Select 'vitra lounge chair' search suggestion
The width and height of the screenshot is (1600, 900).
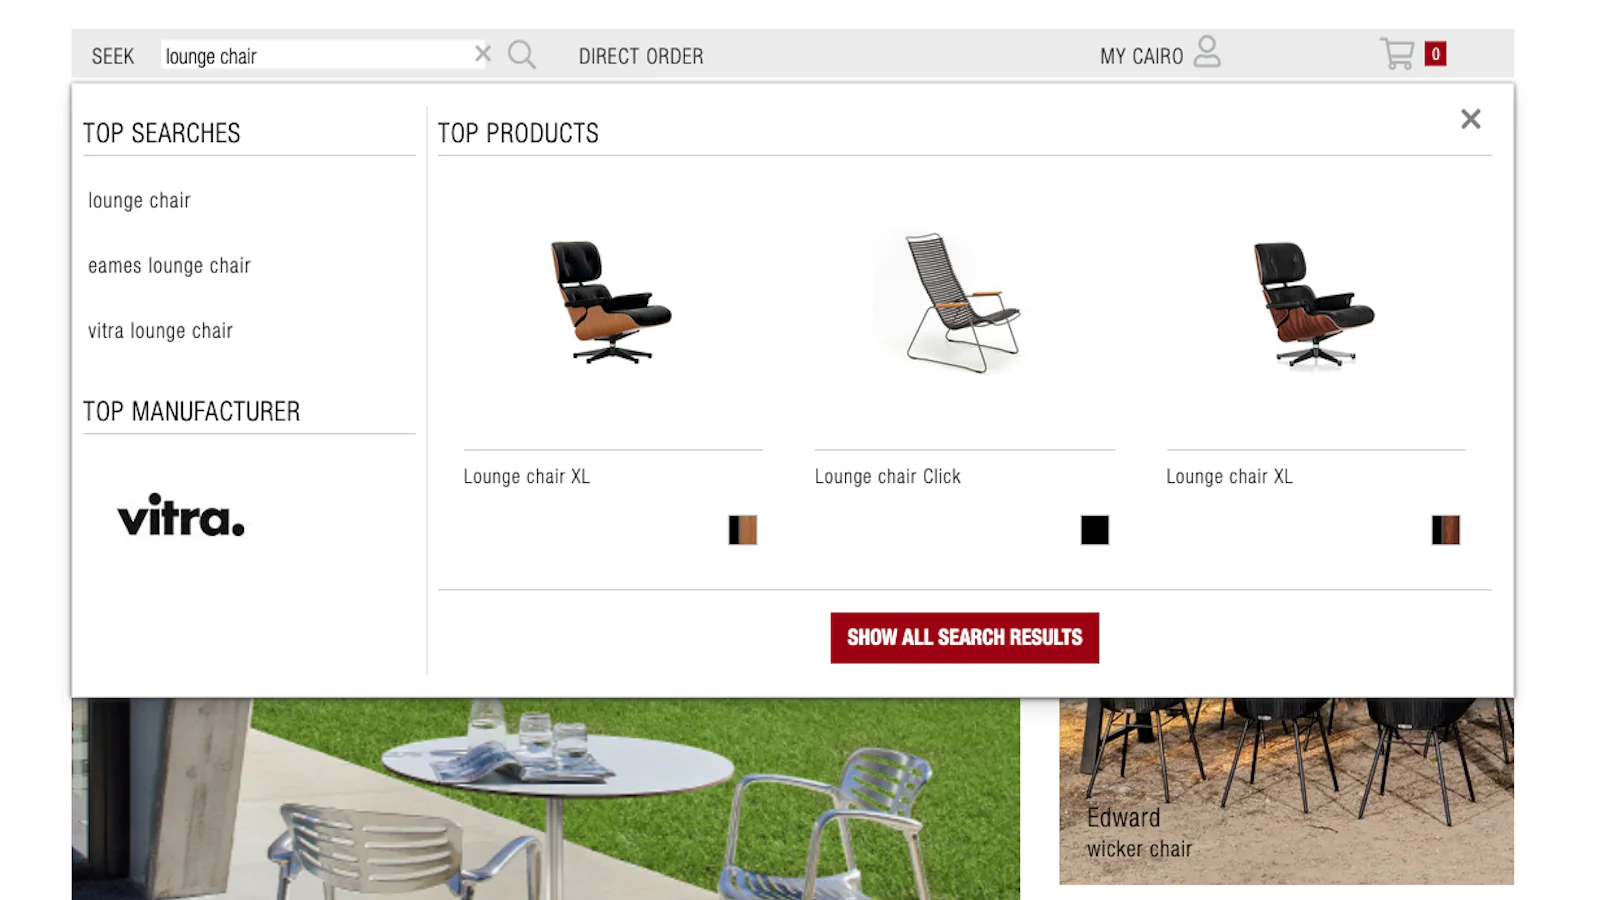[x=160, y=330]
